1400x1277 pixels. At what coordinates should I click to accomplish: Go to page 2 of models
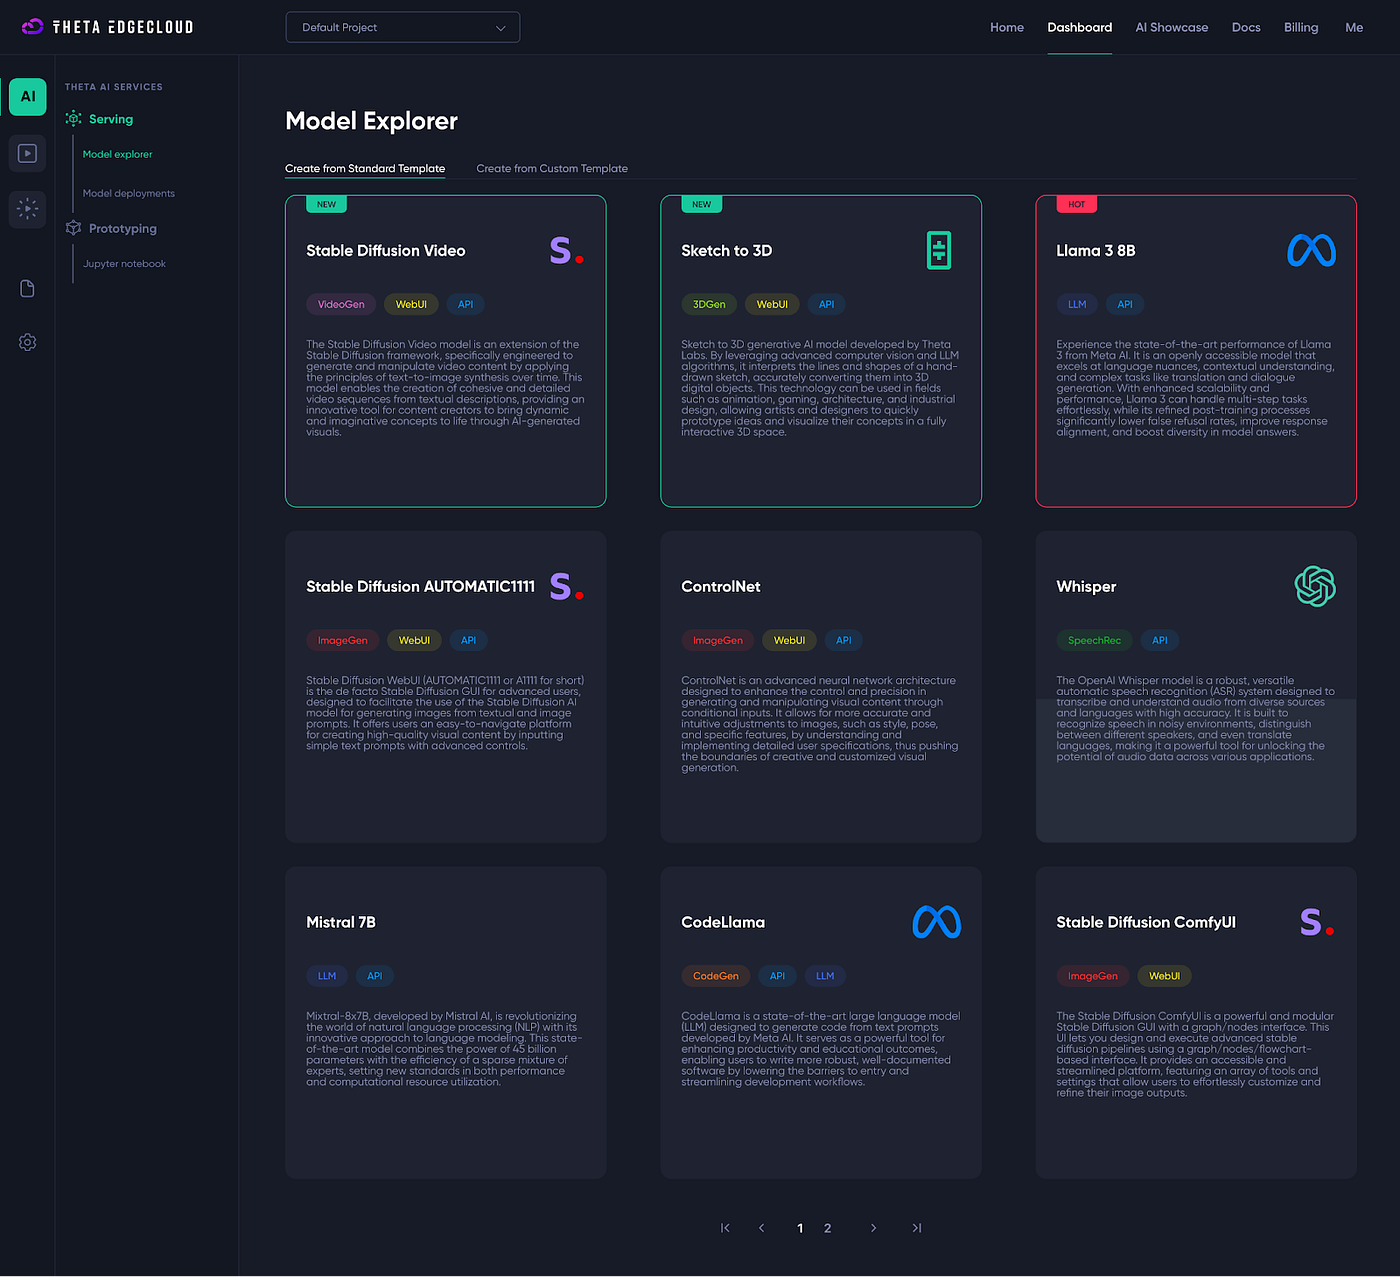(x=828, y=1228)
